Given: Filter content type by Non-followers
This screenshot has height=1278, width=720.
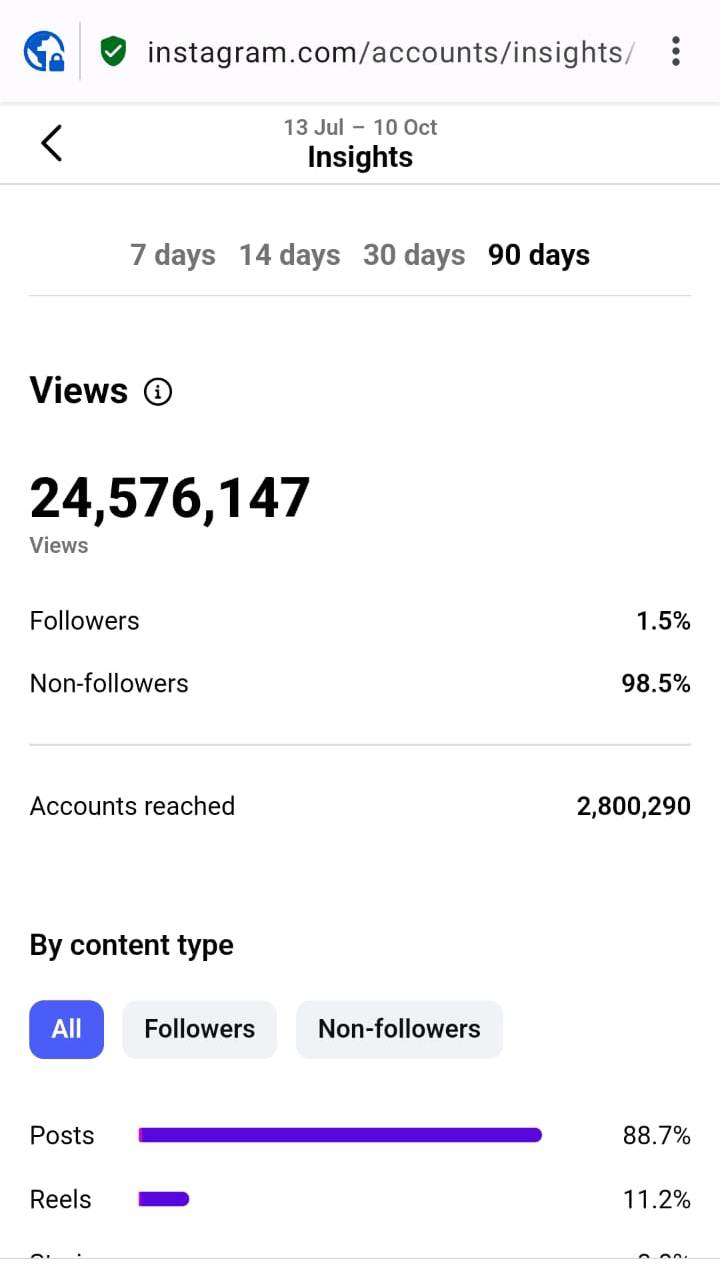Looking at the screenshot, I should 399,1029.
